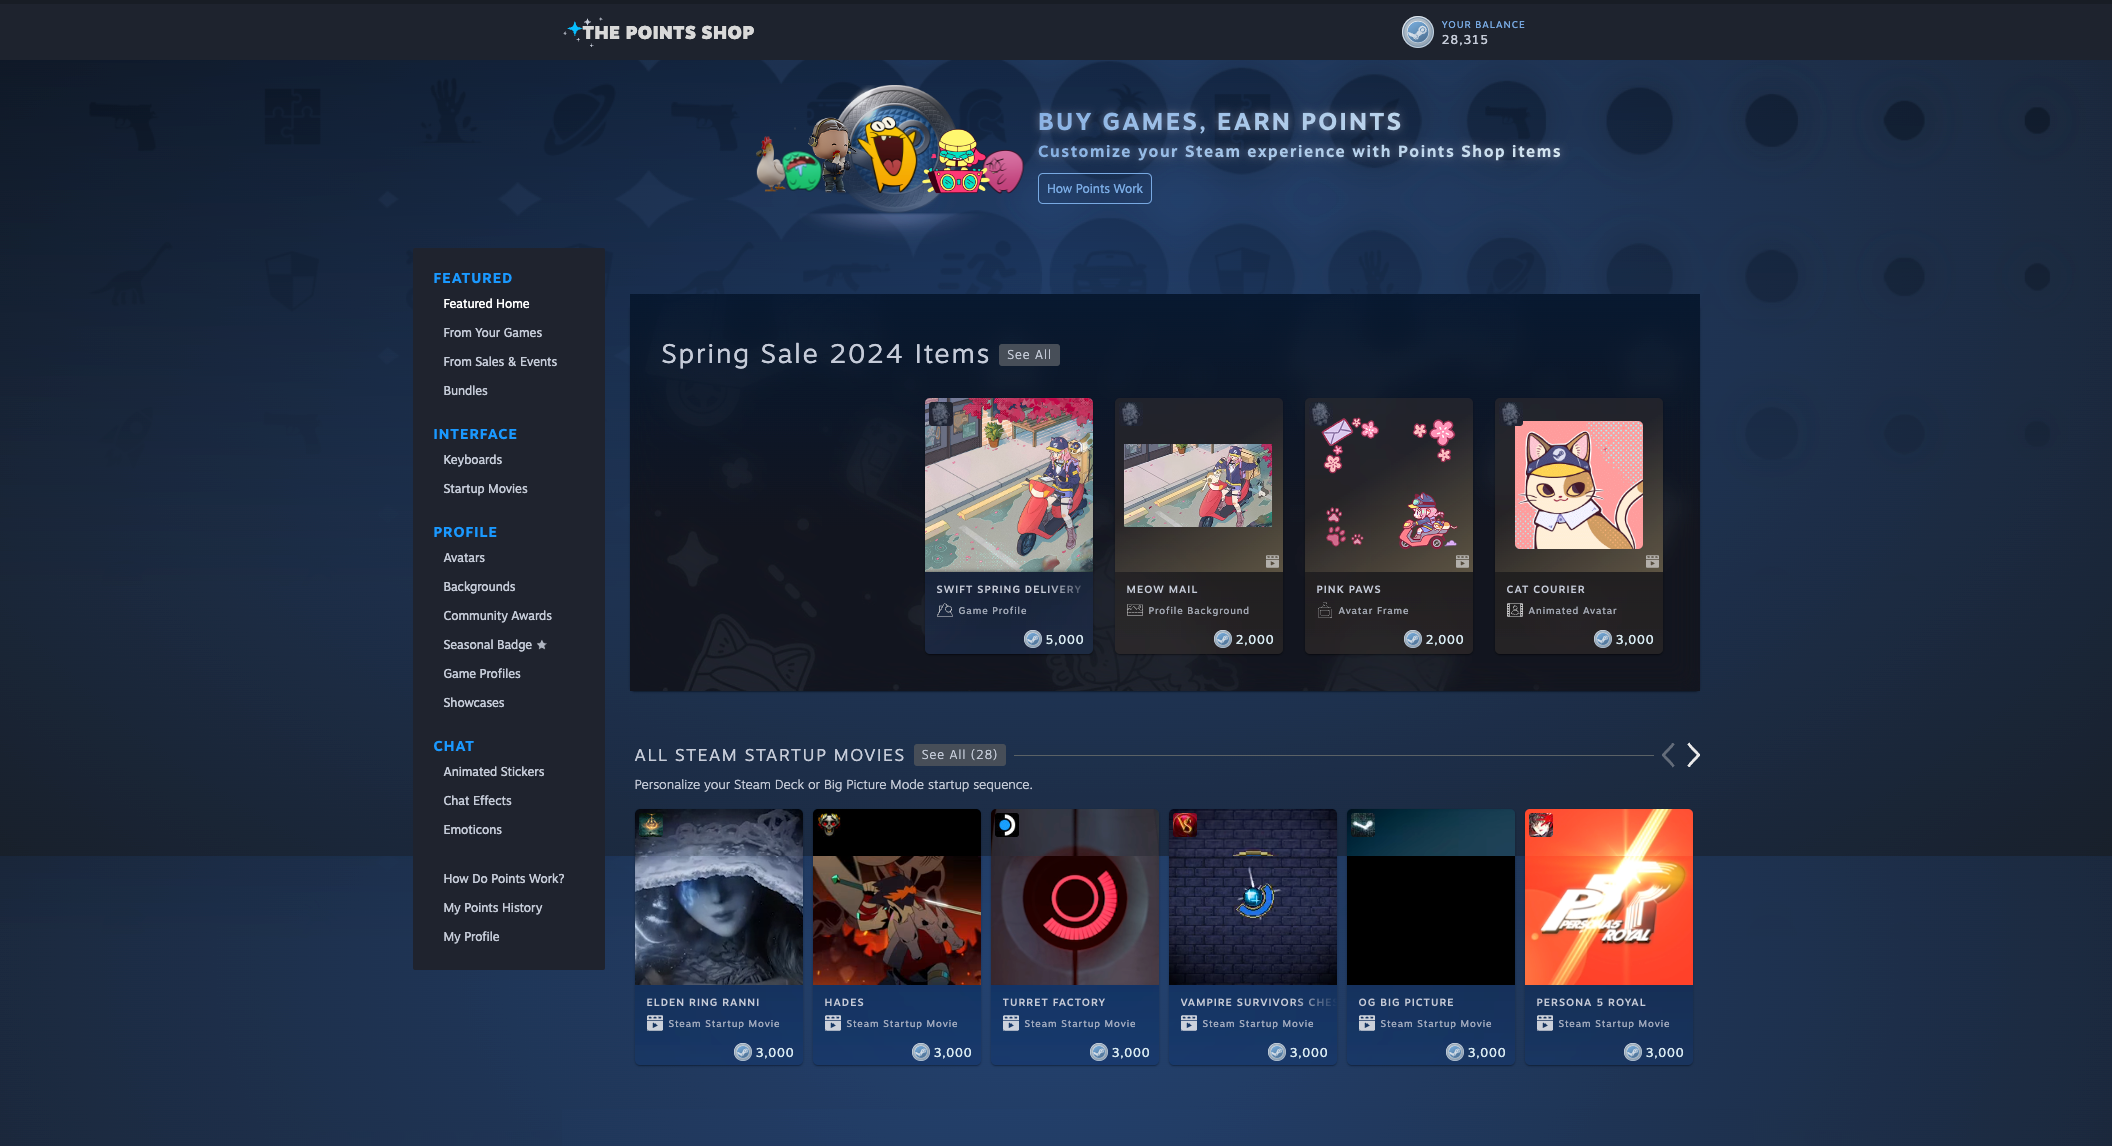Screen dimensions: 2112x1146
Task: Click the Game Profile icon on Swift Spring Delivery
Action: click(945, 610)
